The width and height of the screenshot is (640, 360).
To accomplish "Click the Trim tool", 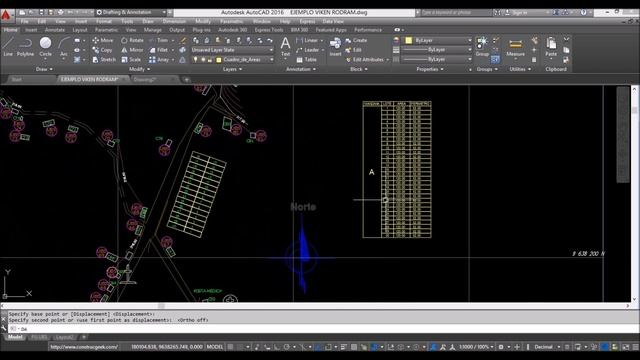I will [x=159, y=40].
